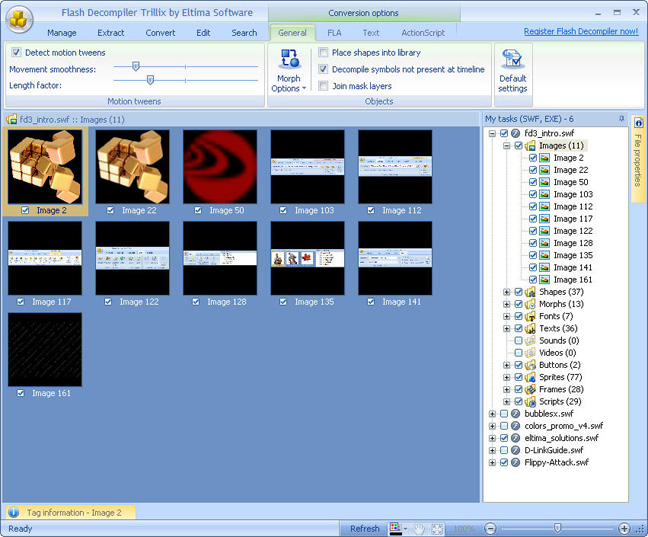648x537 pixels.
Task: Click the Tag information info icon
Action: click(14, 513)
